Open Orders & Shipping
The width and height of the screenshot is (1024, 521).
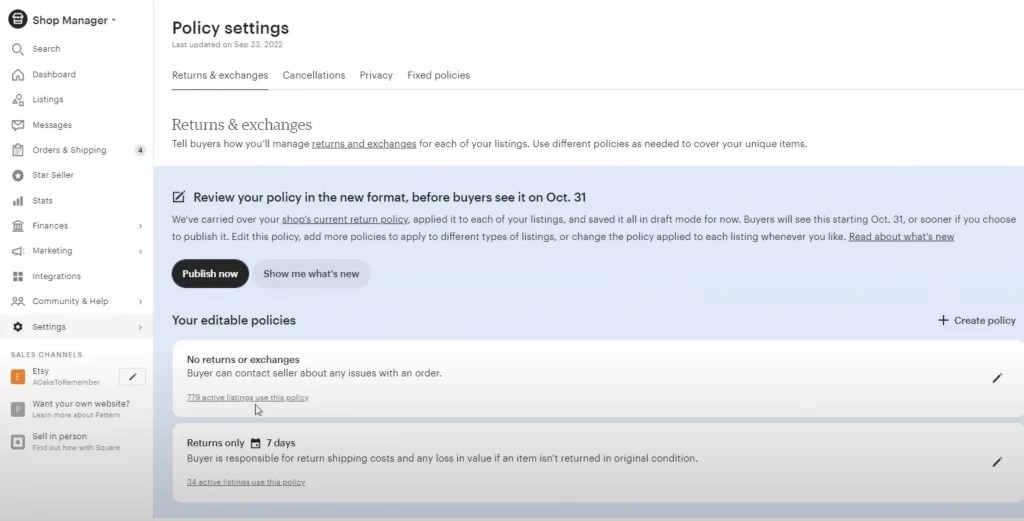tap(69, 150)
